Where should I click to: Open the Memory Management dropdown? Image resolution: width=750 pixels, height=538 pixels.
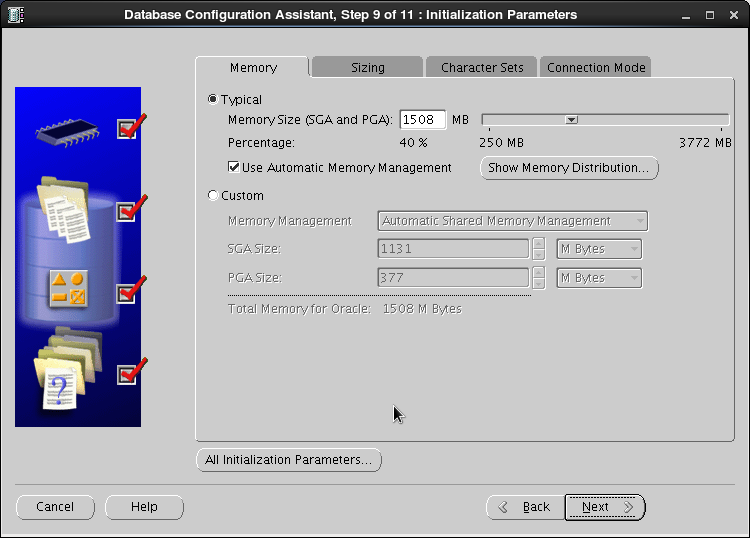[x=513, y=221]
